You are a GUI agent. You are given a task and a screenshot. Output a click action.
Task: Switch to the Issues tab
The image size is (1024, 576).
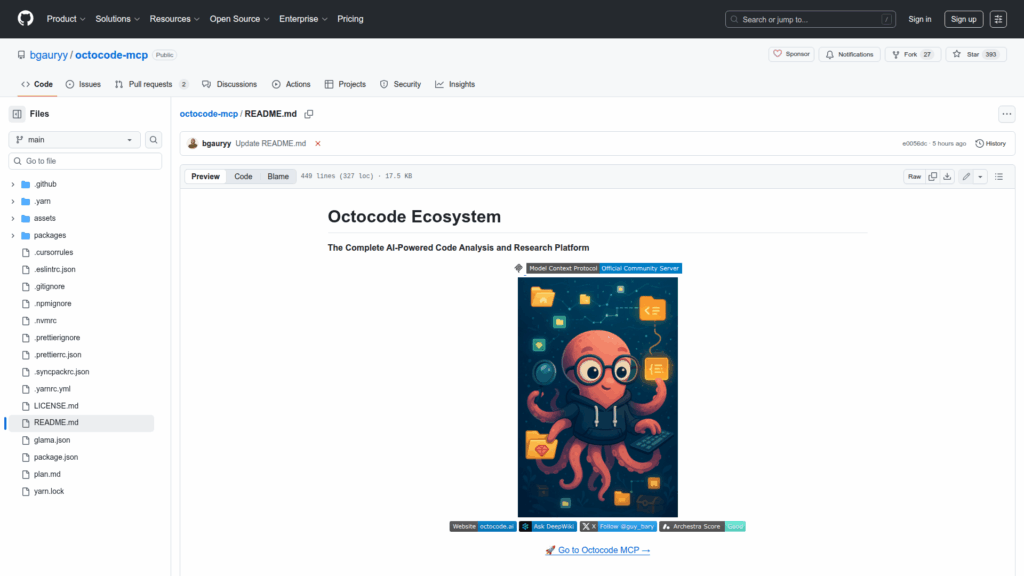[x=83, y=84]
